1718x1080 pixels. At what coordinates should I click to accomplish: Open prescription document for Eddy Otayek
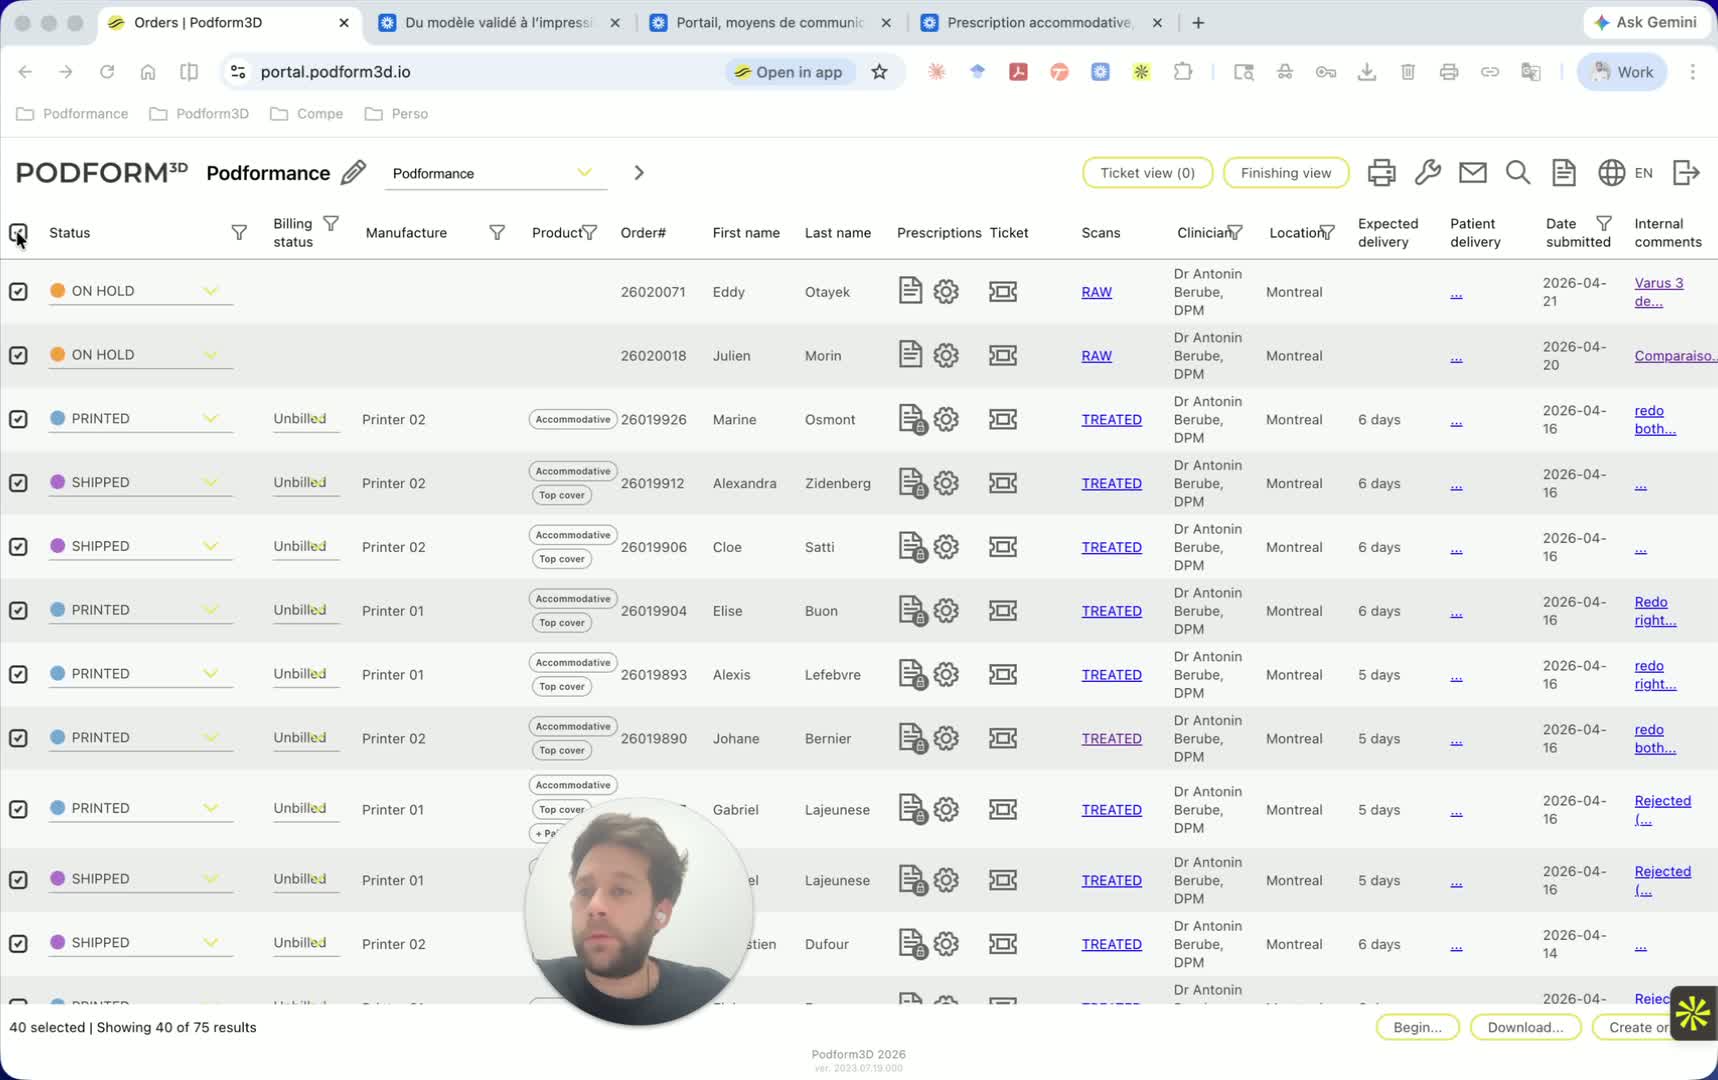coord(910,291)
